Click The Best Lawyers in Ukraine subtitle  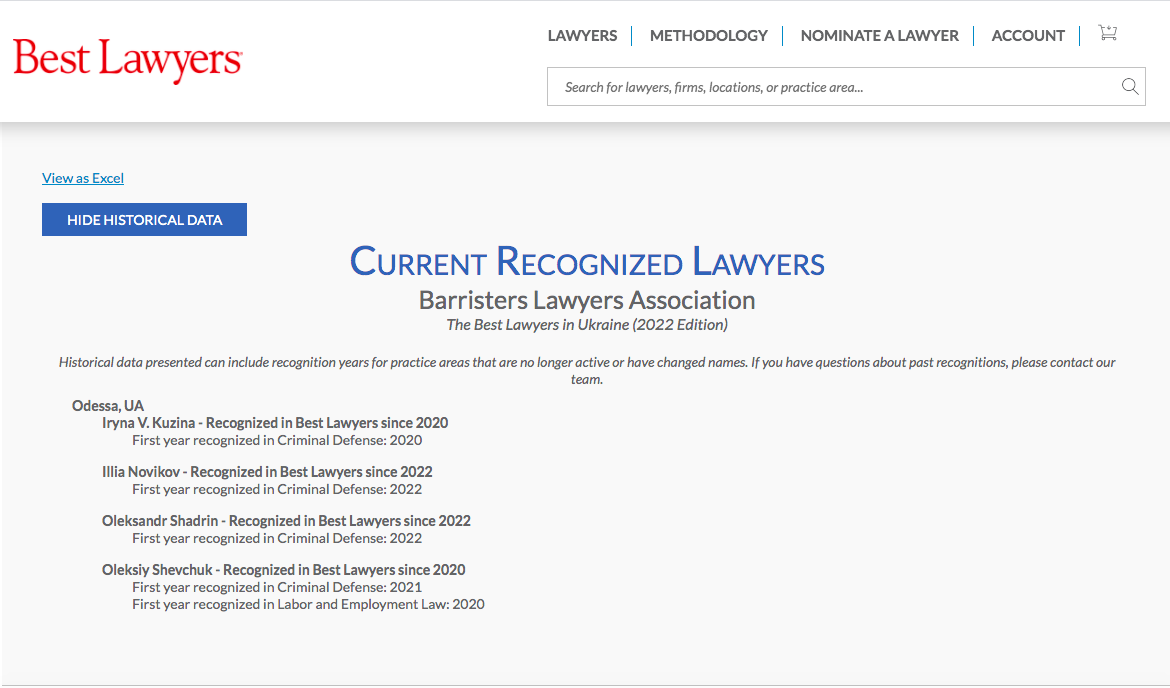[x=586, y=325]
